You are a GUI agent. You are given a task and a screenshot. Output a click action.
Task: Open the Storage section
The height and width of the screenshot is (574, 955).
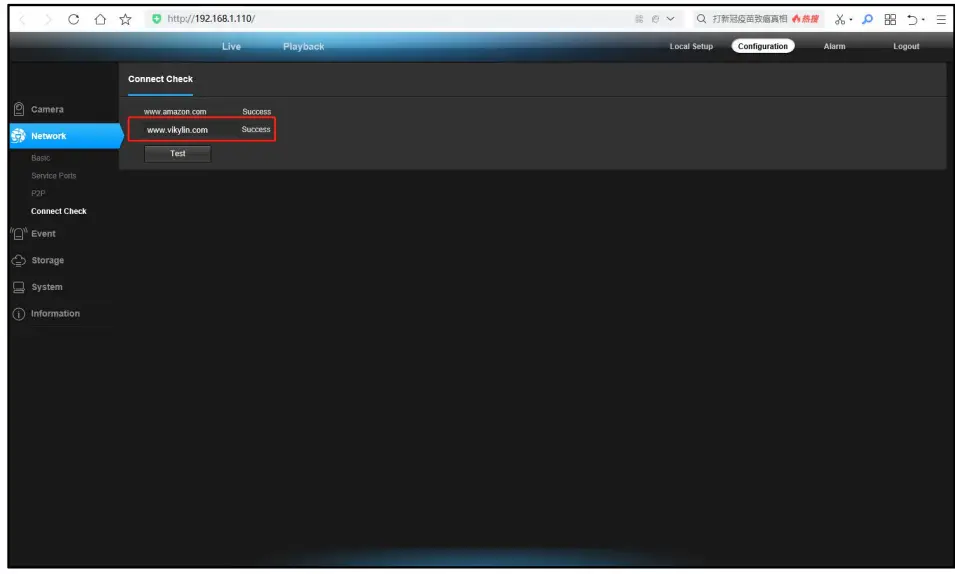coord(48,260)
